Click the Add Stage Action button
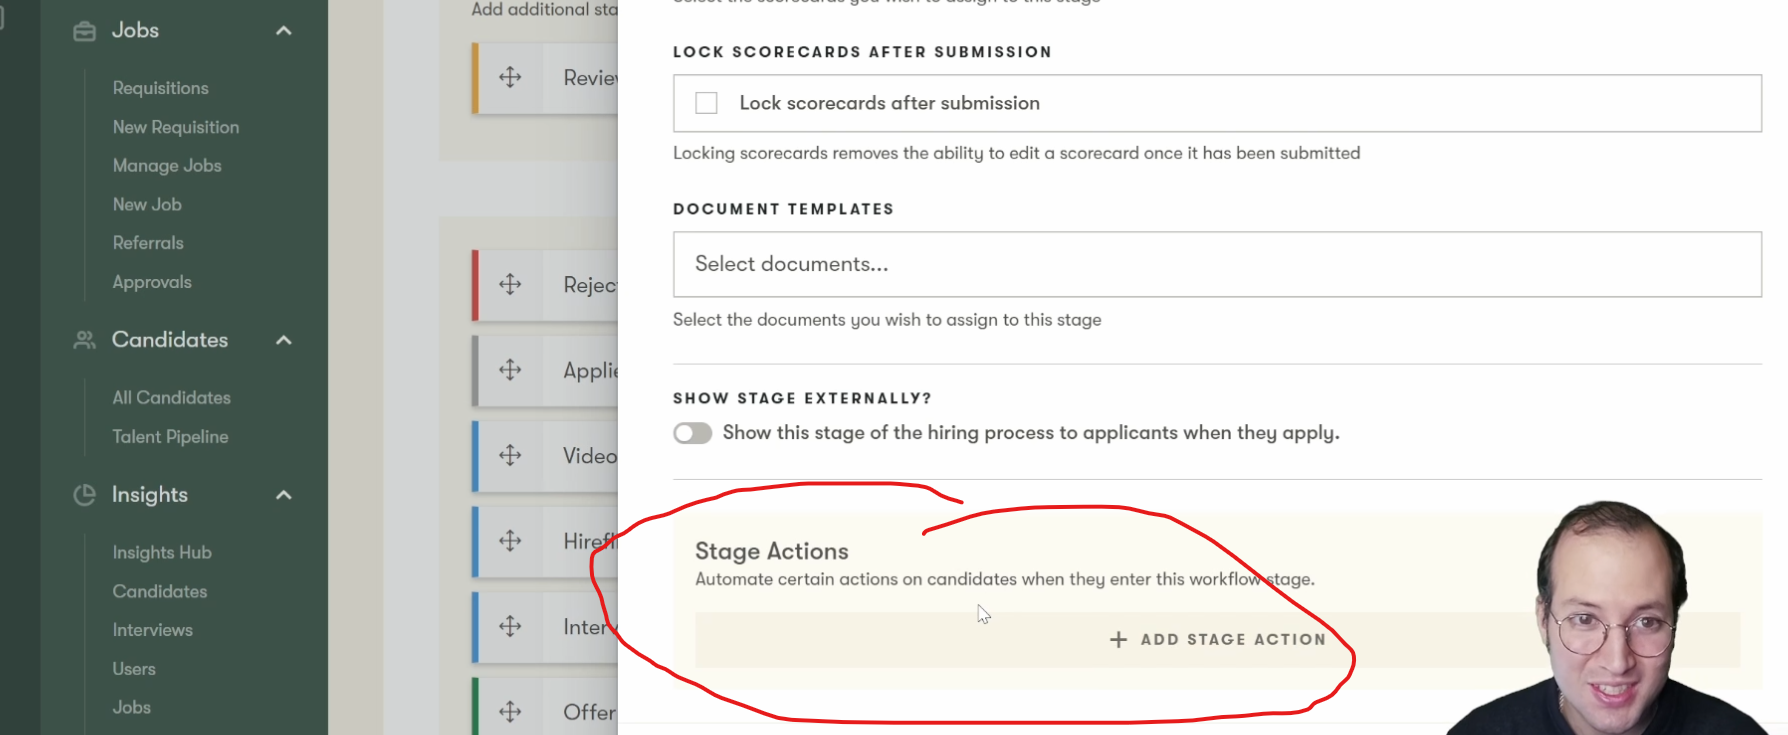1788x735 pixels. click(1216, 640)
